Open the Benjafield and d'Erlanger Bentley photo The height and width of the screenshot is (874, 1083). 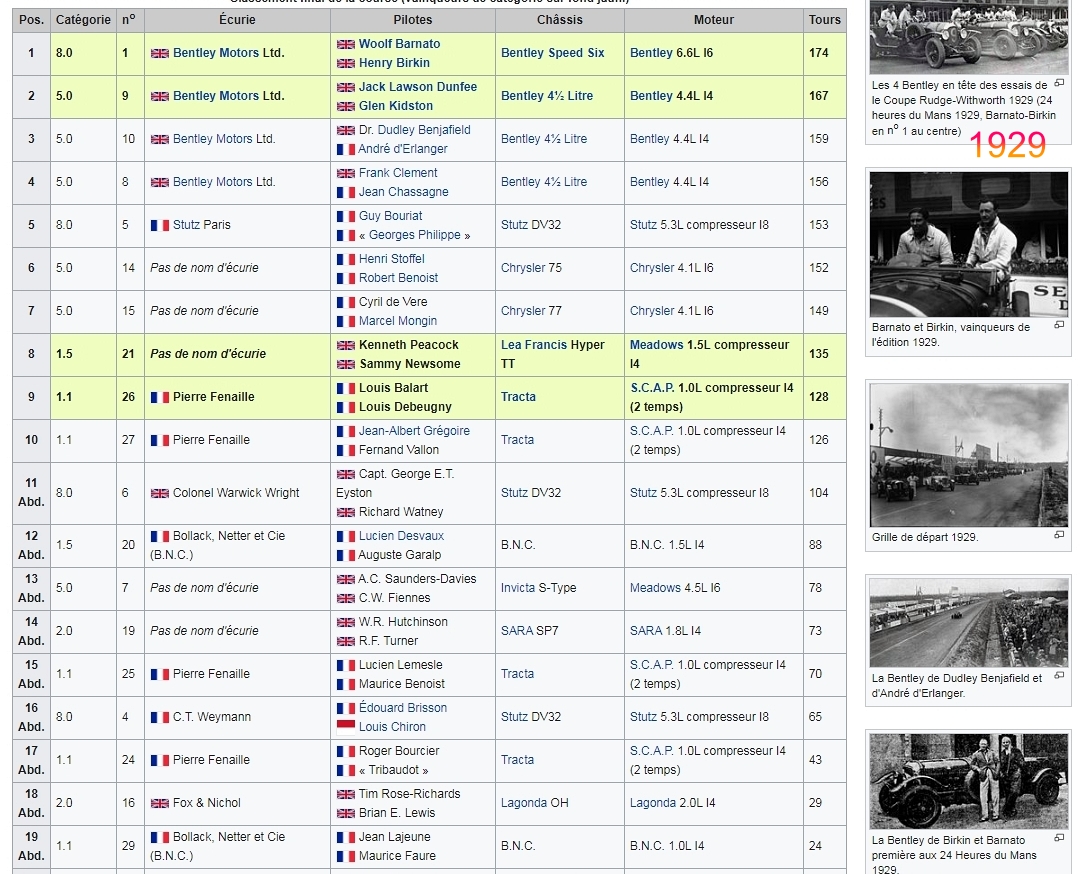point(968,623)
